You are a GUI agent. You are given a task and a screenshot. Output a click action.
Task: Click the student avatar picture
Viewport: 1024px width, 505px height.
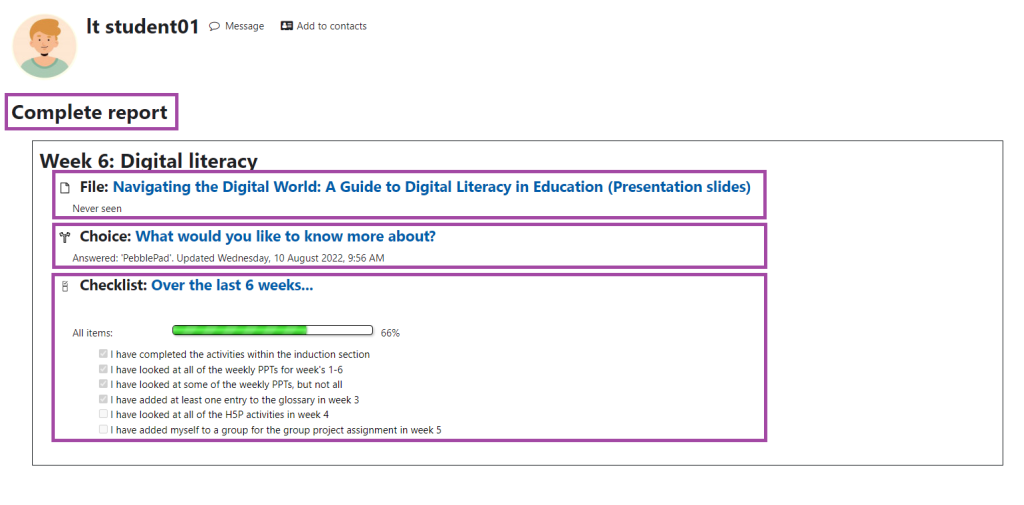click(44, 46)
